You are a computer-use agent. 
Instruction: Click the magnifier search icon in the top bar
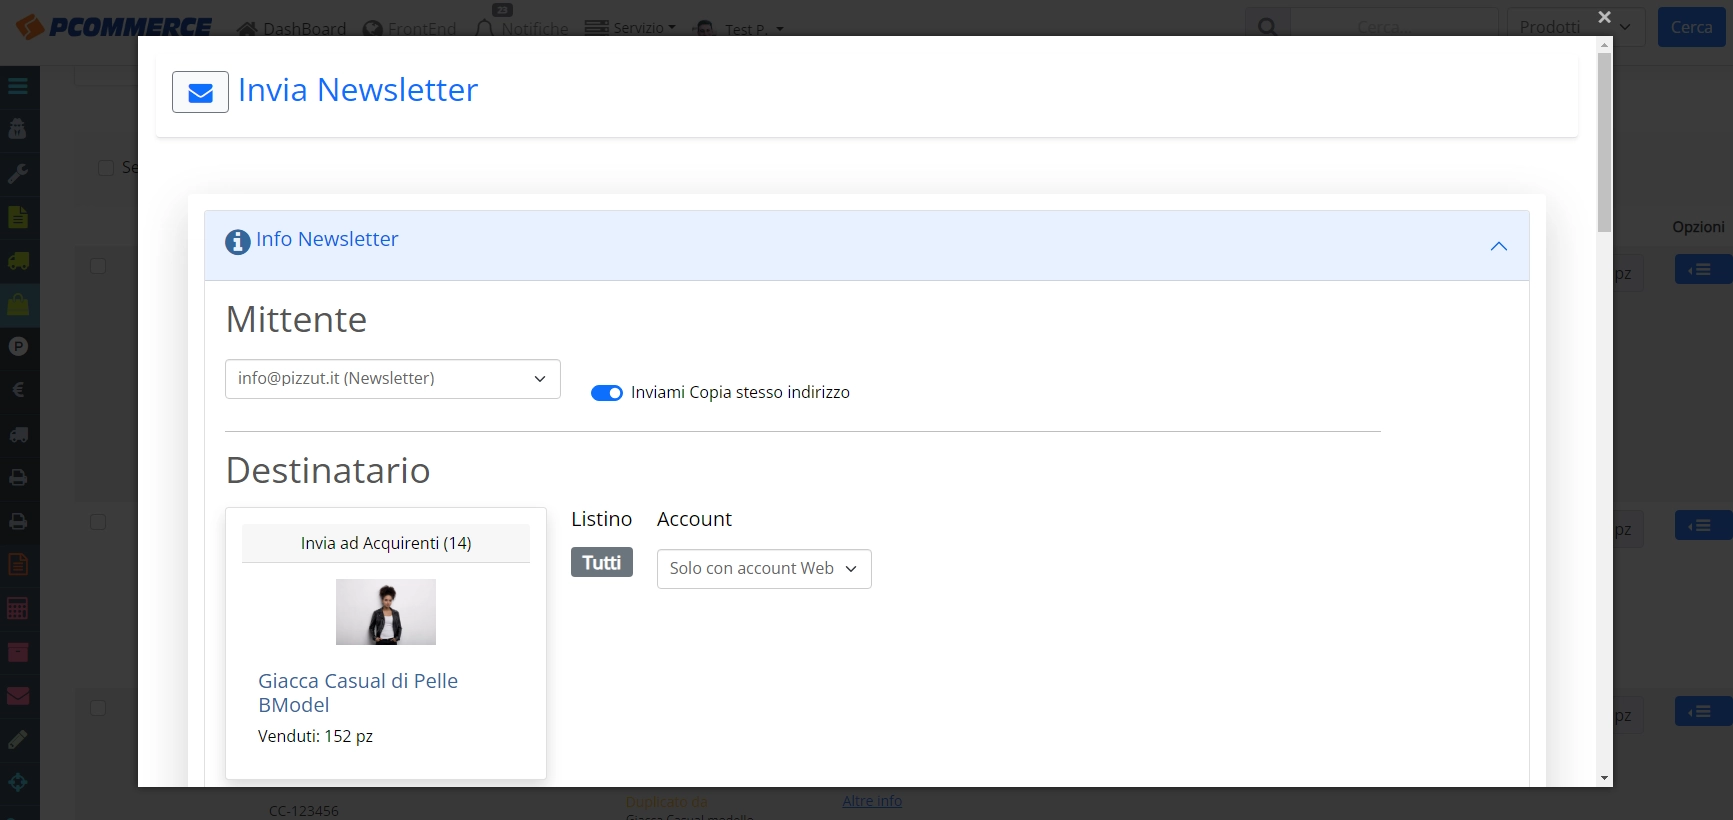tap(1267, 27)
